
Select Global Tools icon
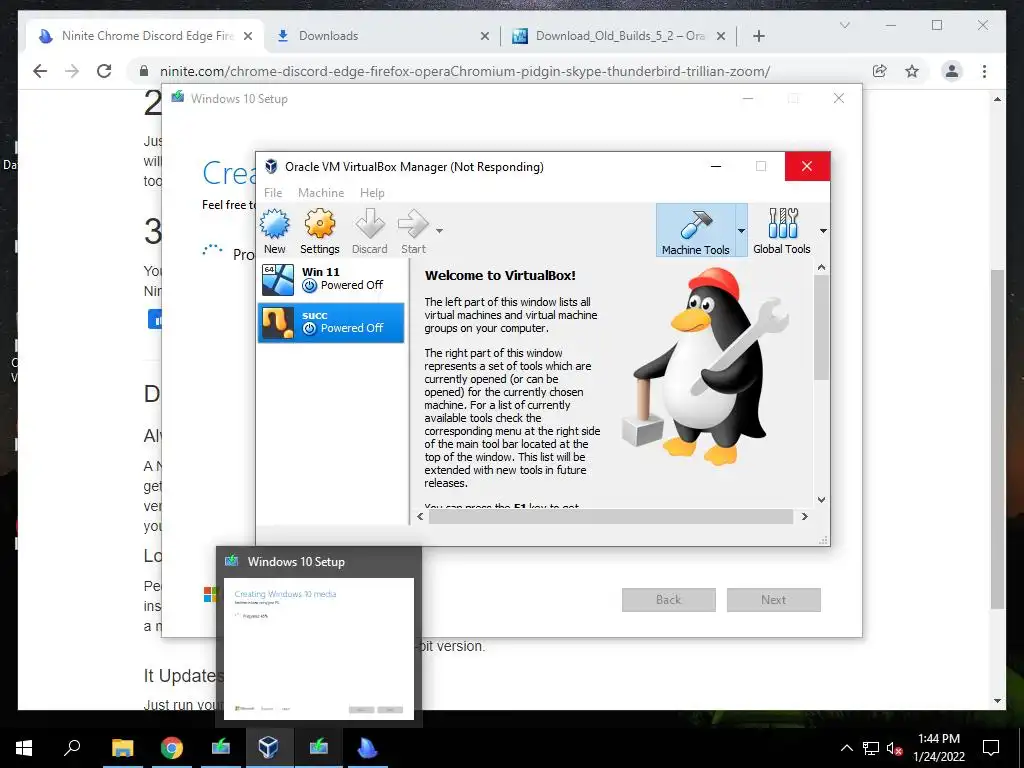point(782,230)
